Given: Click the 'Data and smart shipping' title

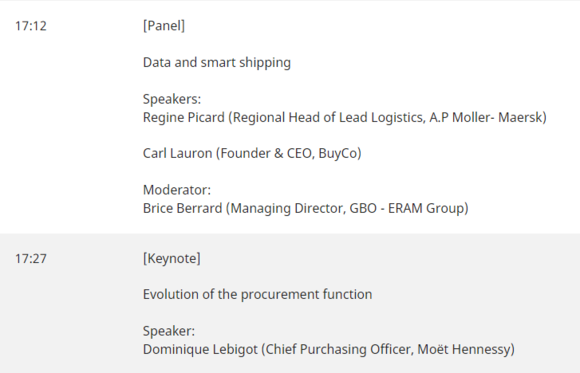Looking at the screenshot, I should point(217,63).
